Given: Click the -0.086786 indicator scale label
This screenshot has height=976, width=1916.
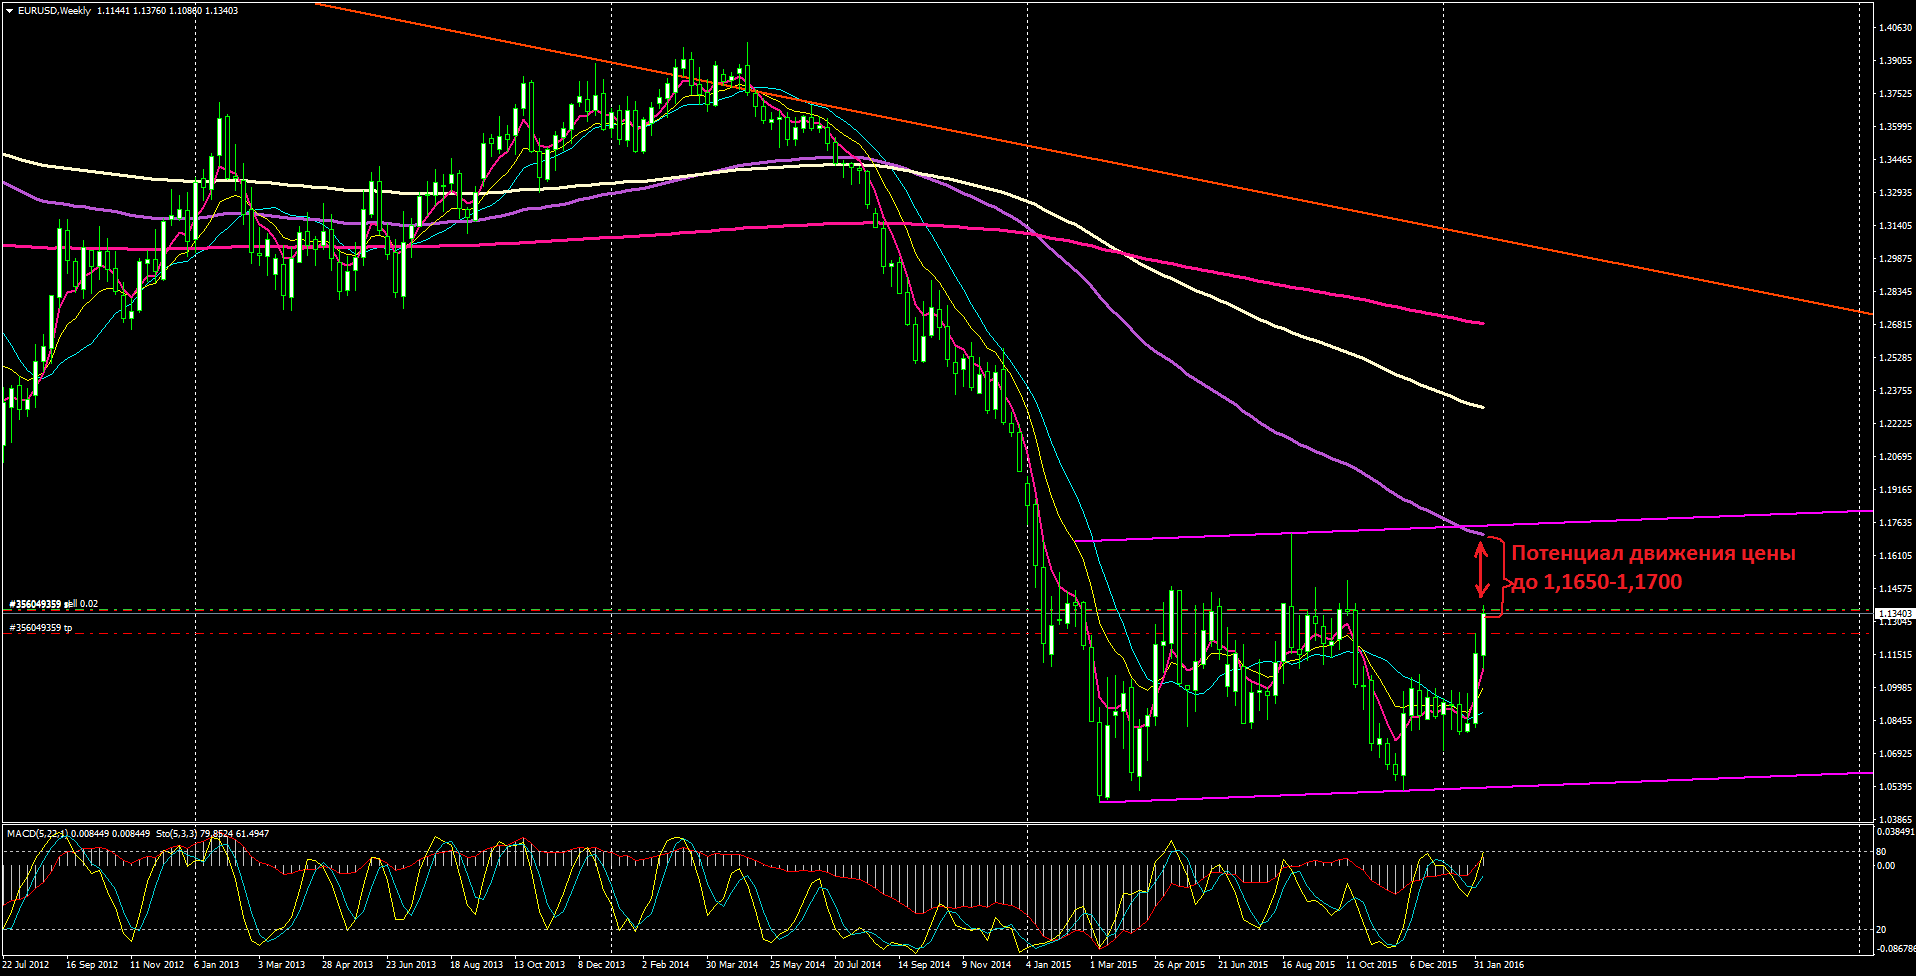Looking at the screenshot, I should coord(1896,949).
